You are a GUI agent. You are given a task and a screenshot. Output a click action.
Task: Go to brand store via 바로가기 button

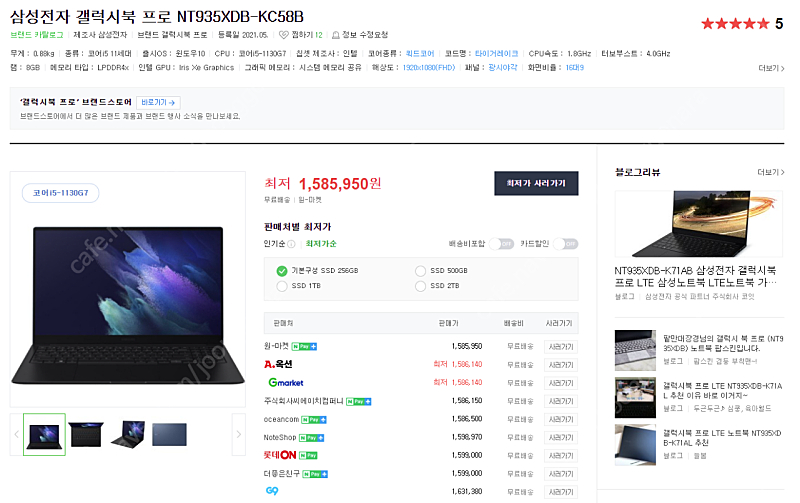point(158,103)
